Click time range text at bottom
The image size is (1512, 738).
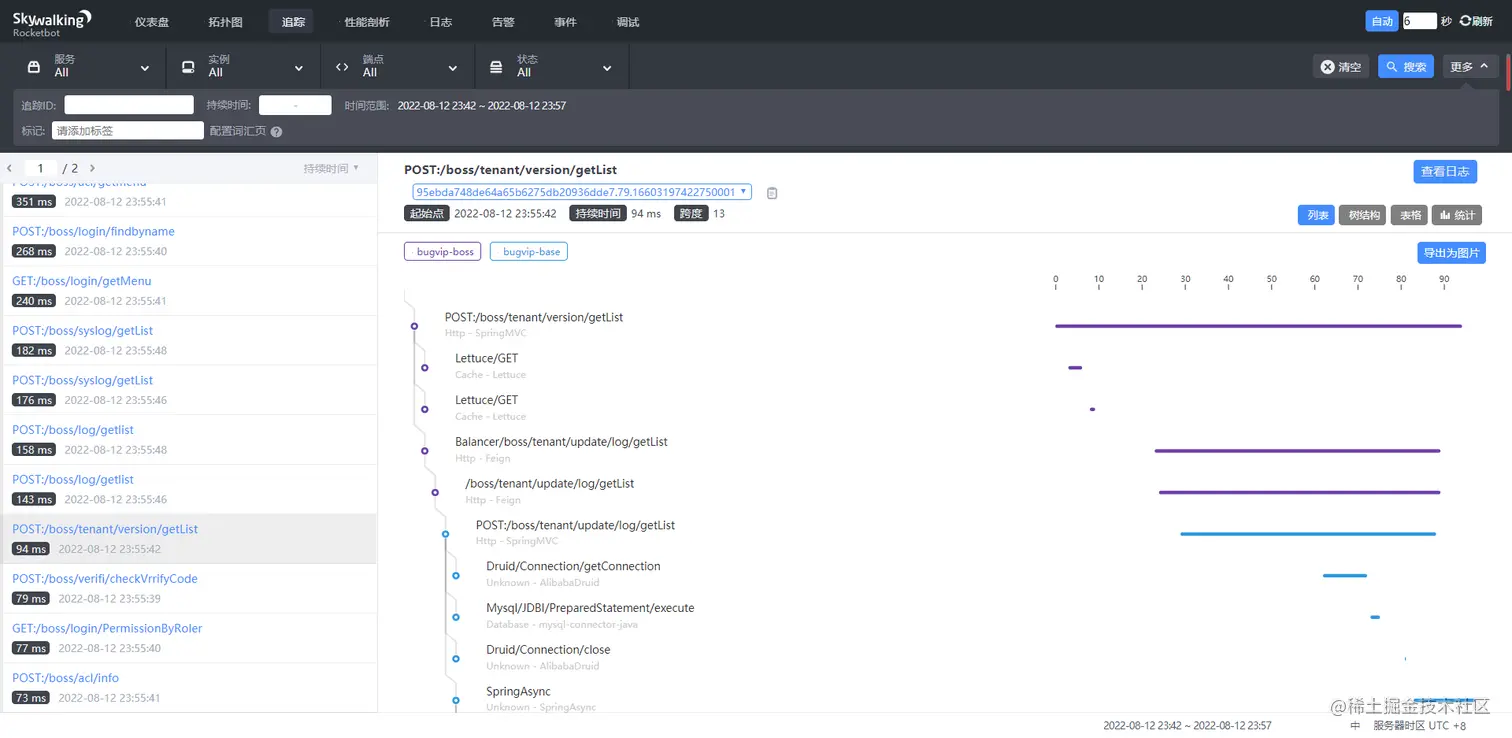pos(1187,725)
